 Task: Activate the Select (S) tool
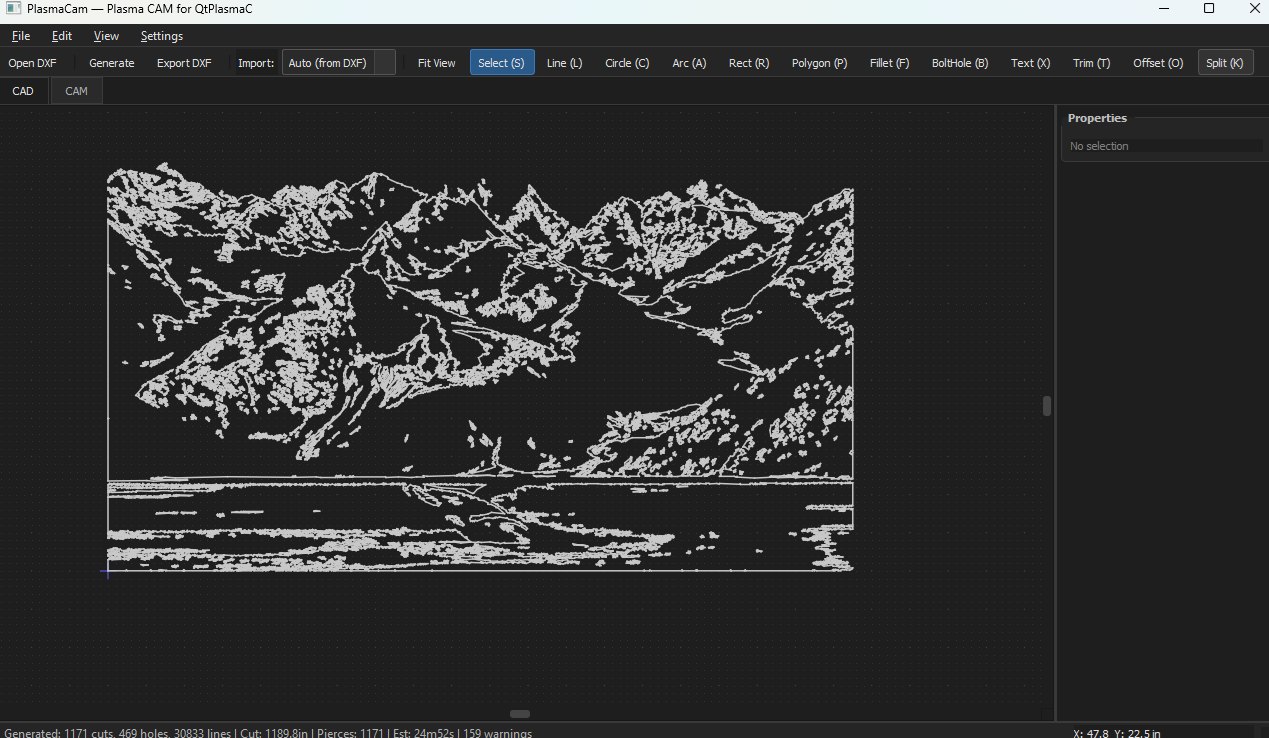point(501,63)
